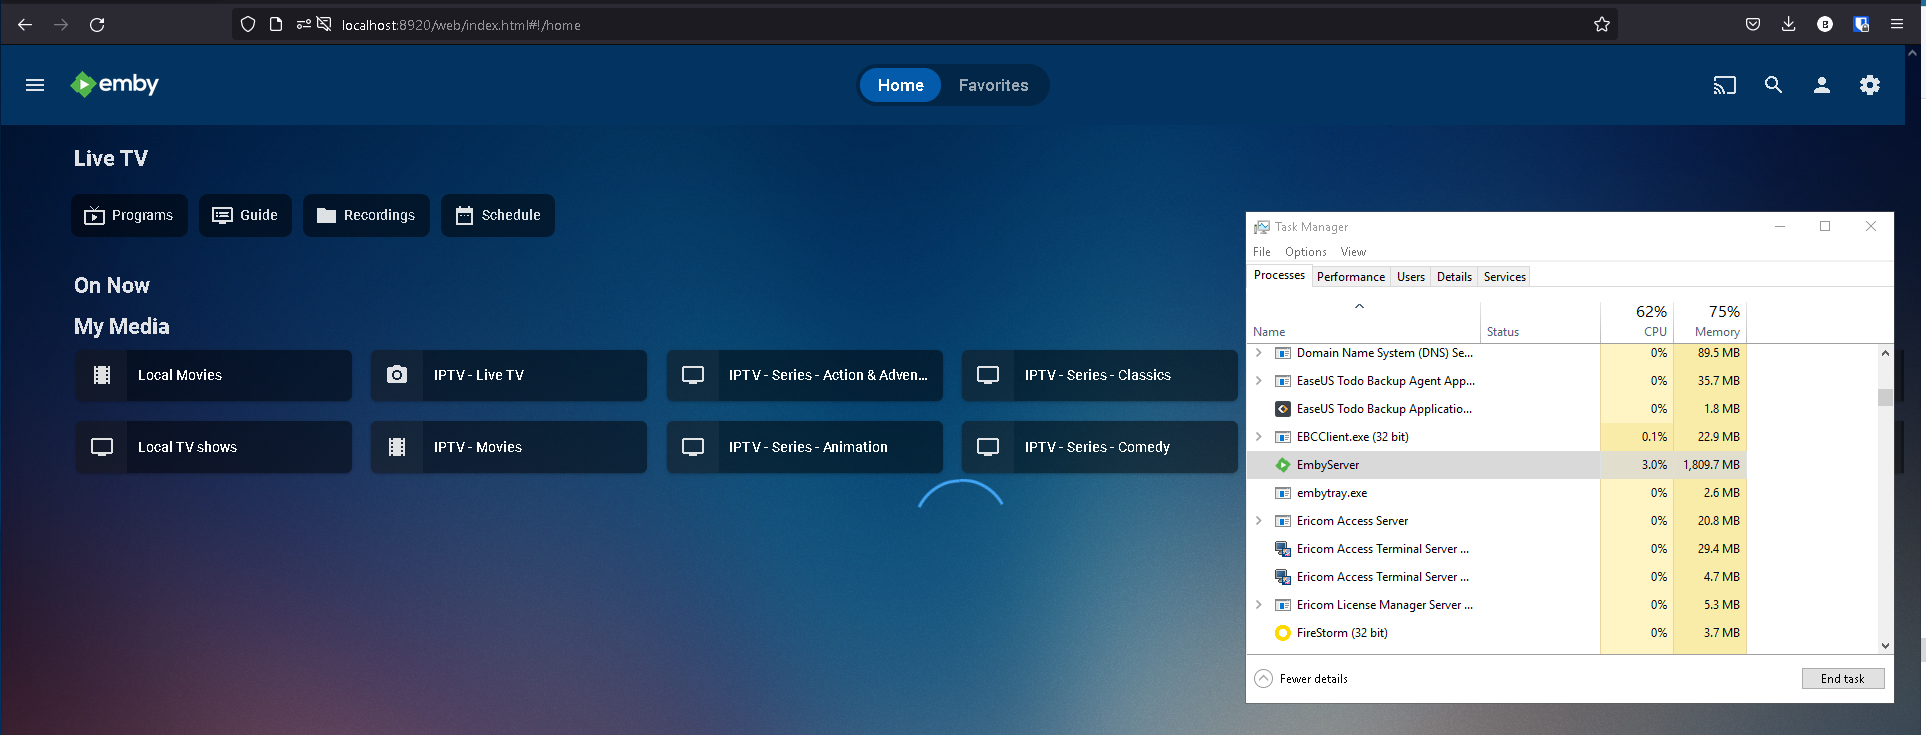Click the film icon on IPTV - Movies
The height and width of the screenshot is (735, 1926).
[397, 447]
